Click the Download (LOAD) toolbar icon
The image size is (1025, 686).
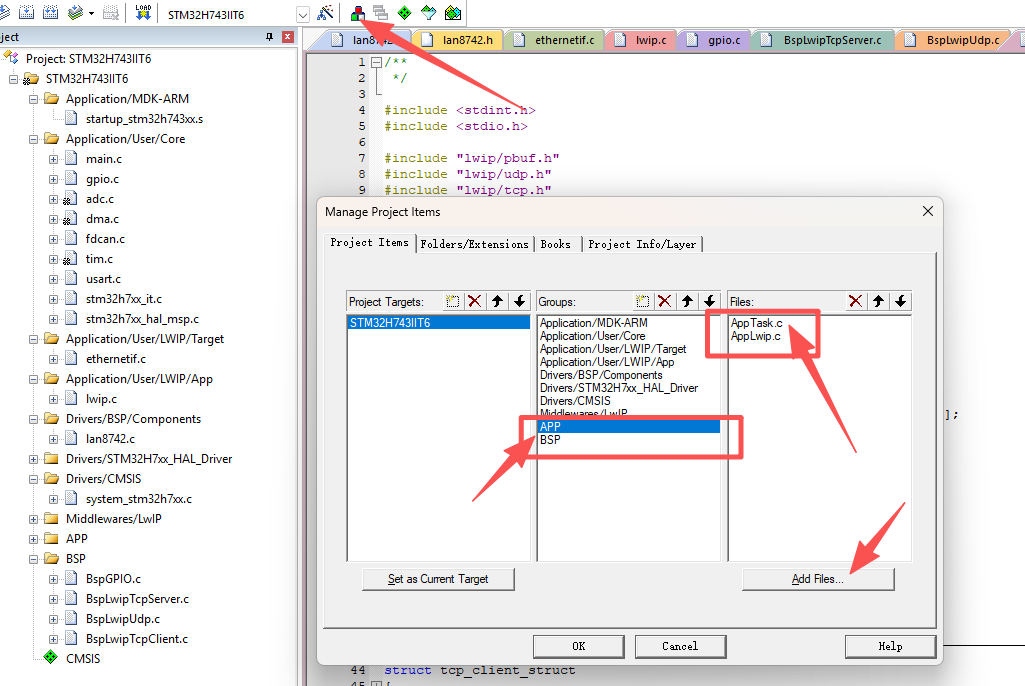(142, 13)
